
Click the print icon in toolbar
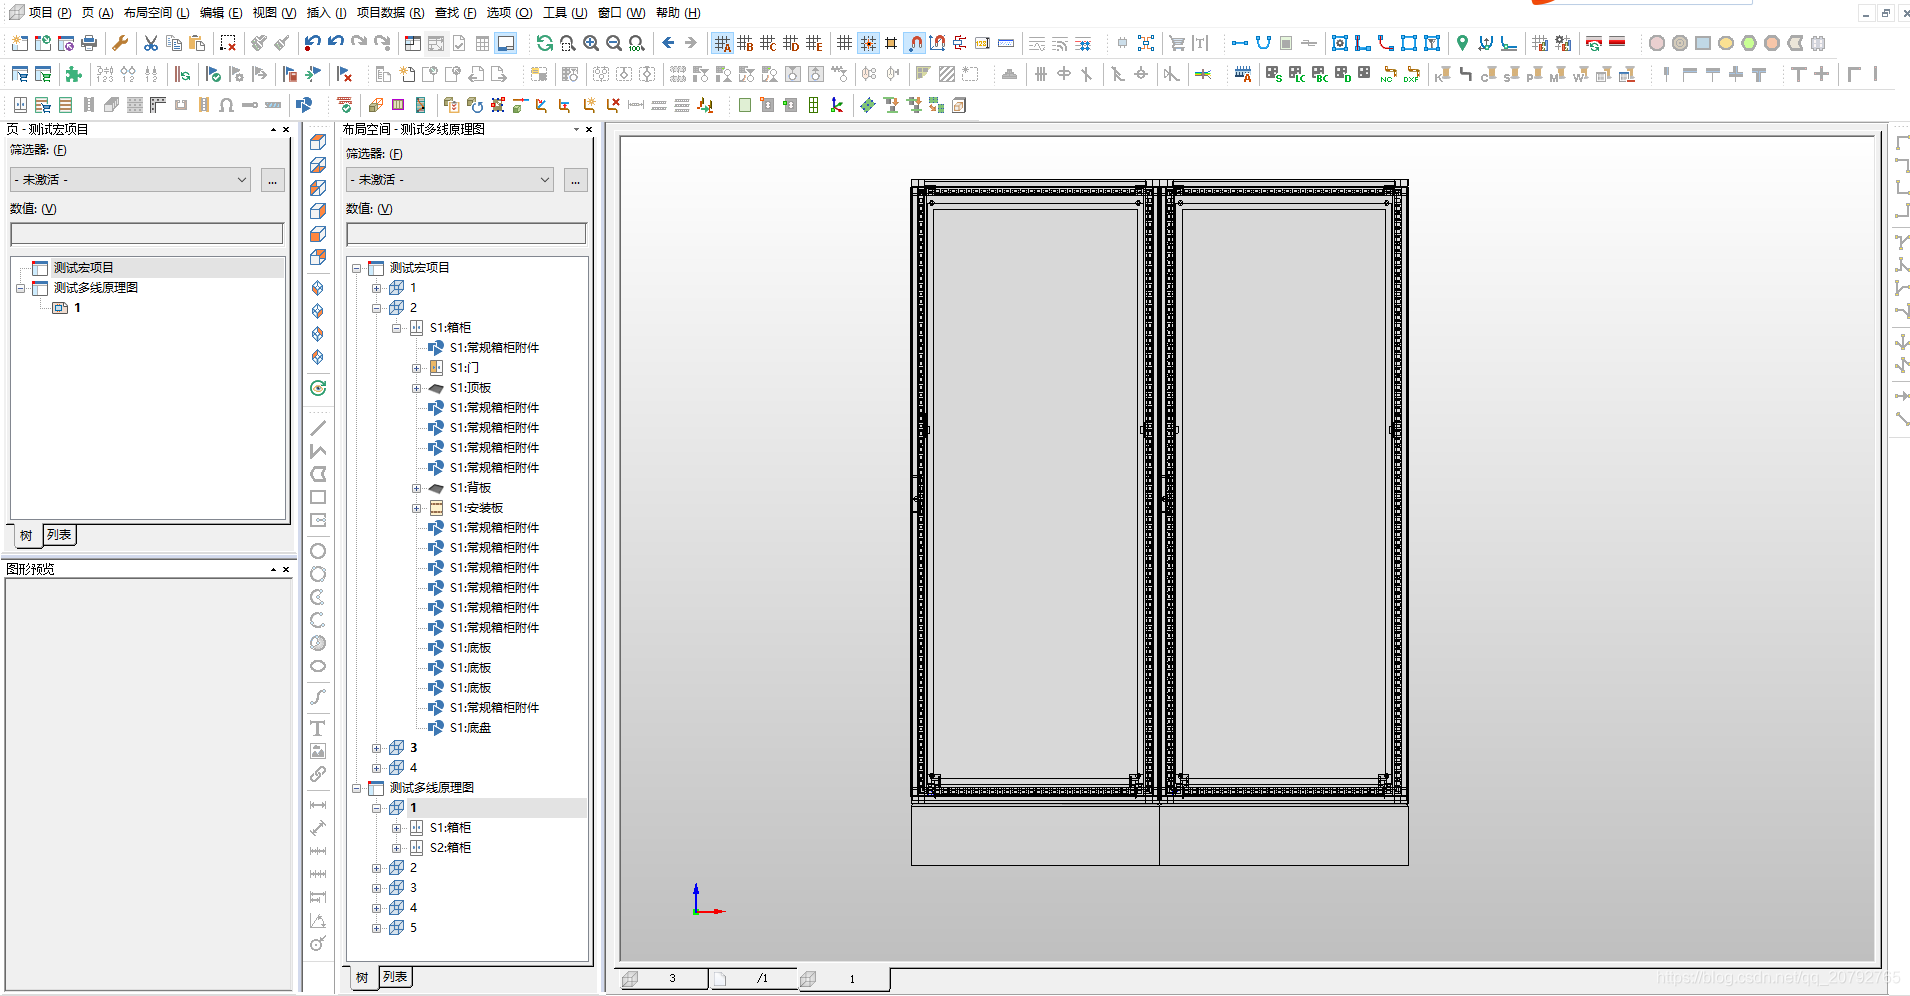pos(89,43)
